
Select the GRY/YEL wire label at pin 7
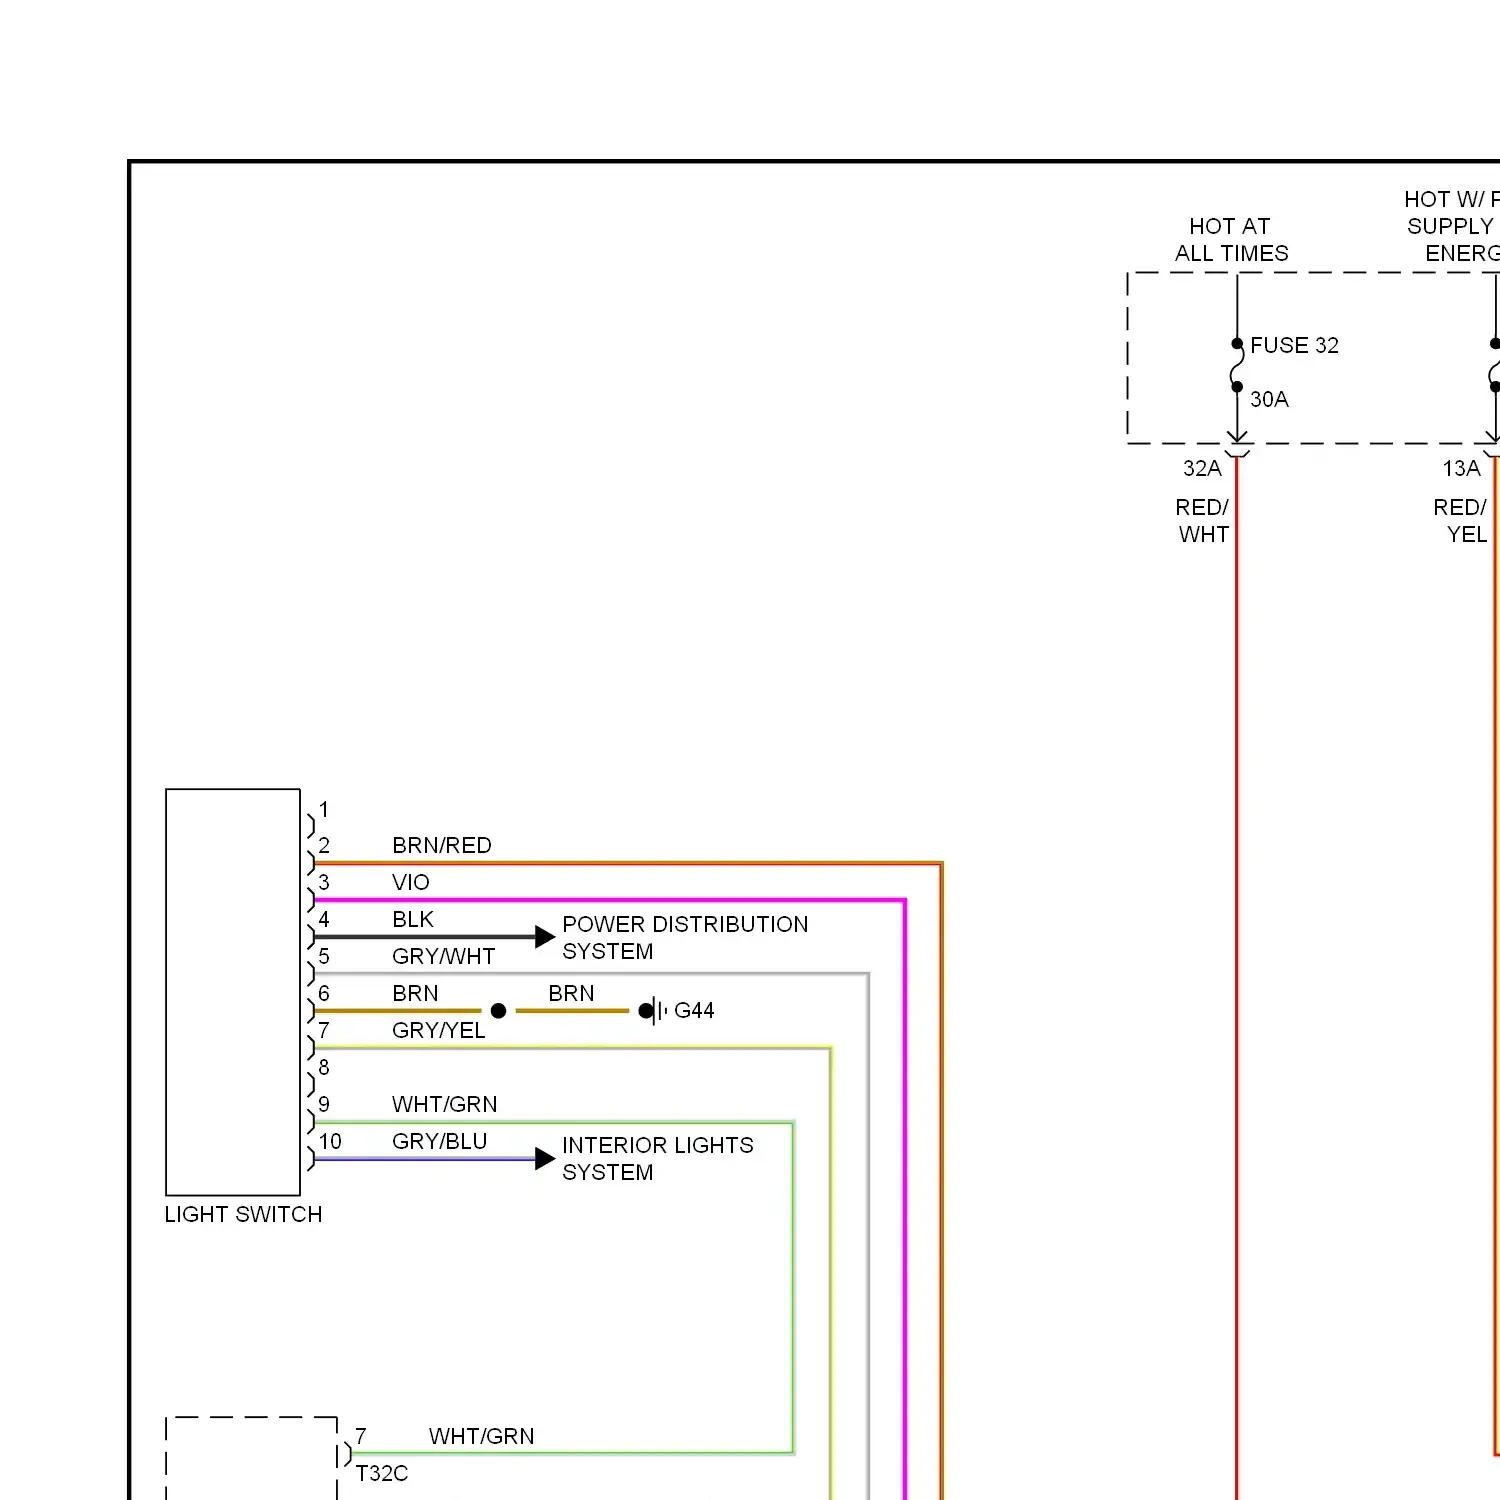click(x=439, y=1030)
